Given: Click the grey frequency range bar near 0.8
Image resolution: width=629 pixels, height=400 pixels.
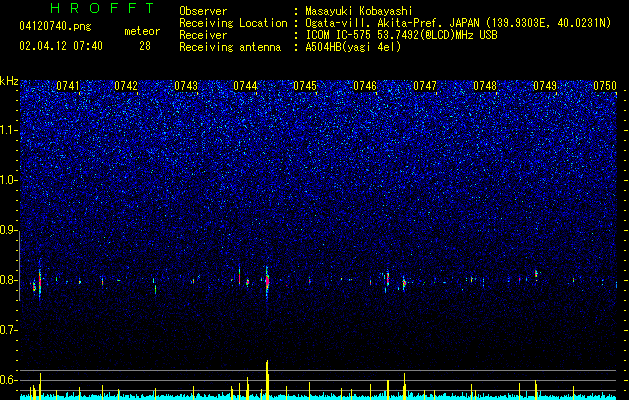Looking at the screenshot, I should (x=20, y=266).
